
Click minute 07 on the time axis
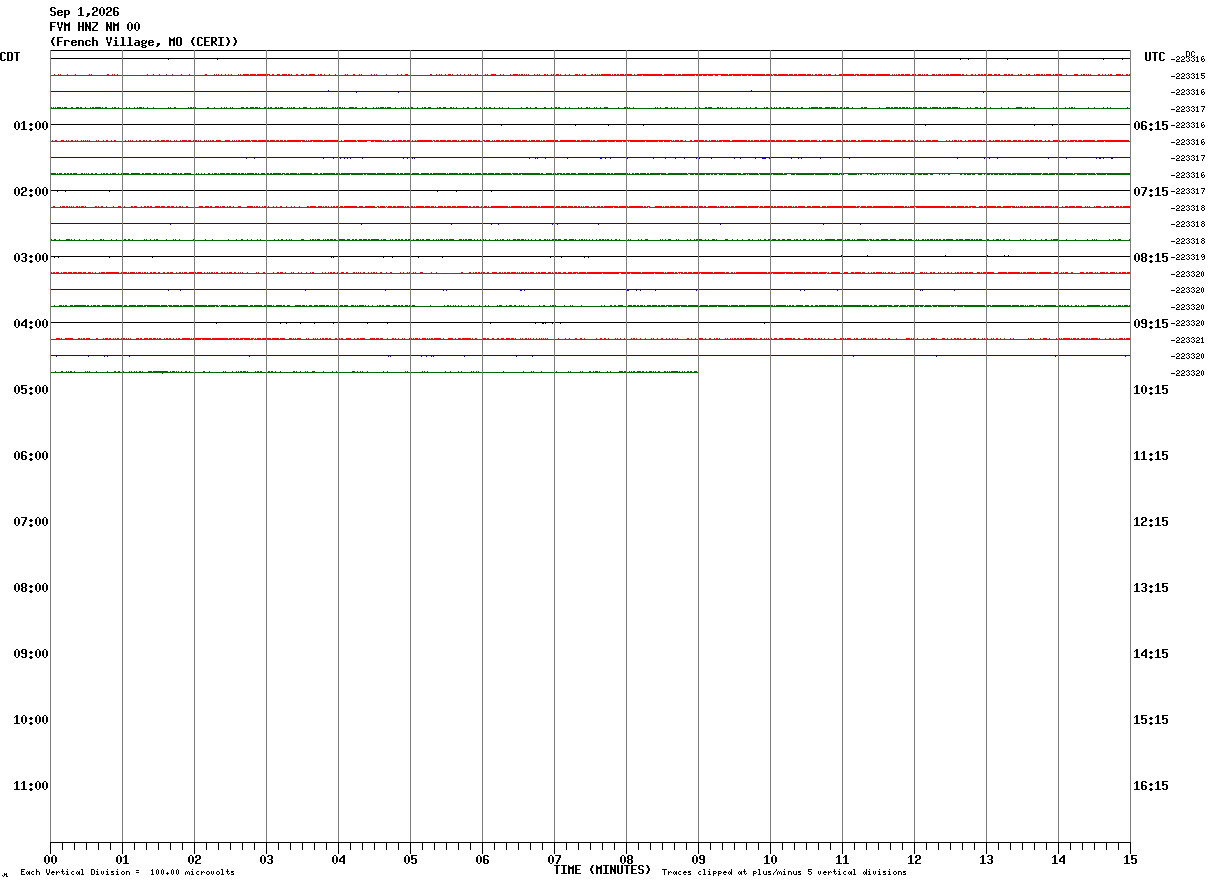pos(554,860)
